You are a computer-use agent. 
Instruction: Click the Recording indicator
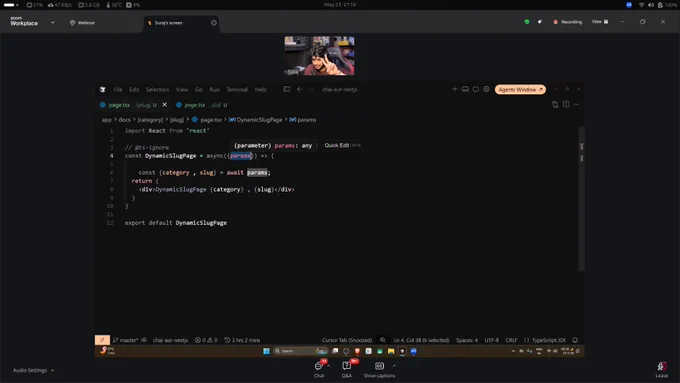click(568, 22)
